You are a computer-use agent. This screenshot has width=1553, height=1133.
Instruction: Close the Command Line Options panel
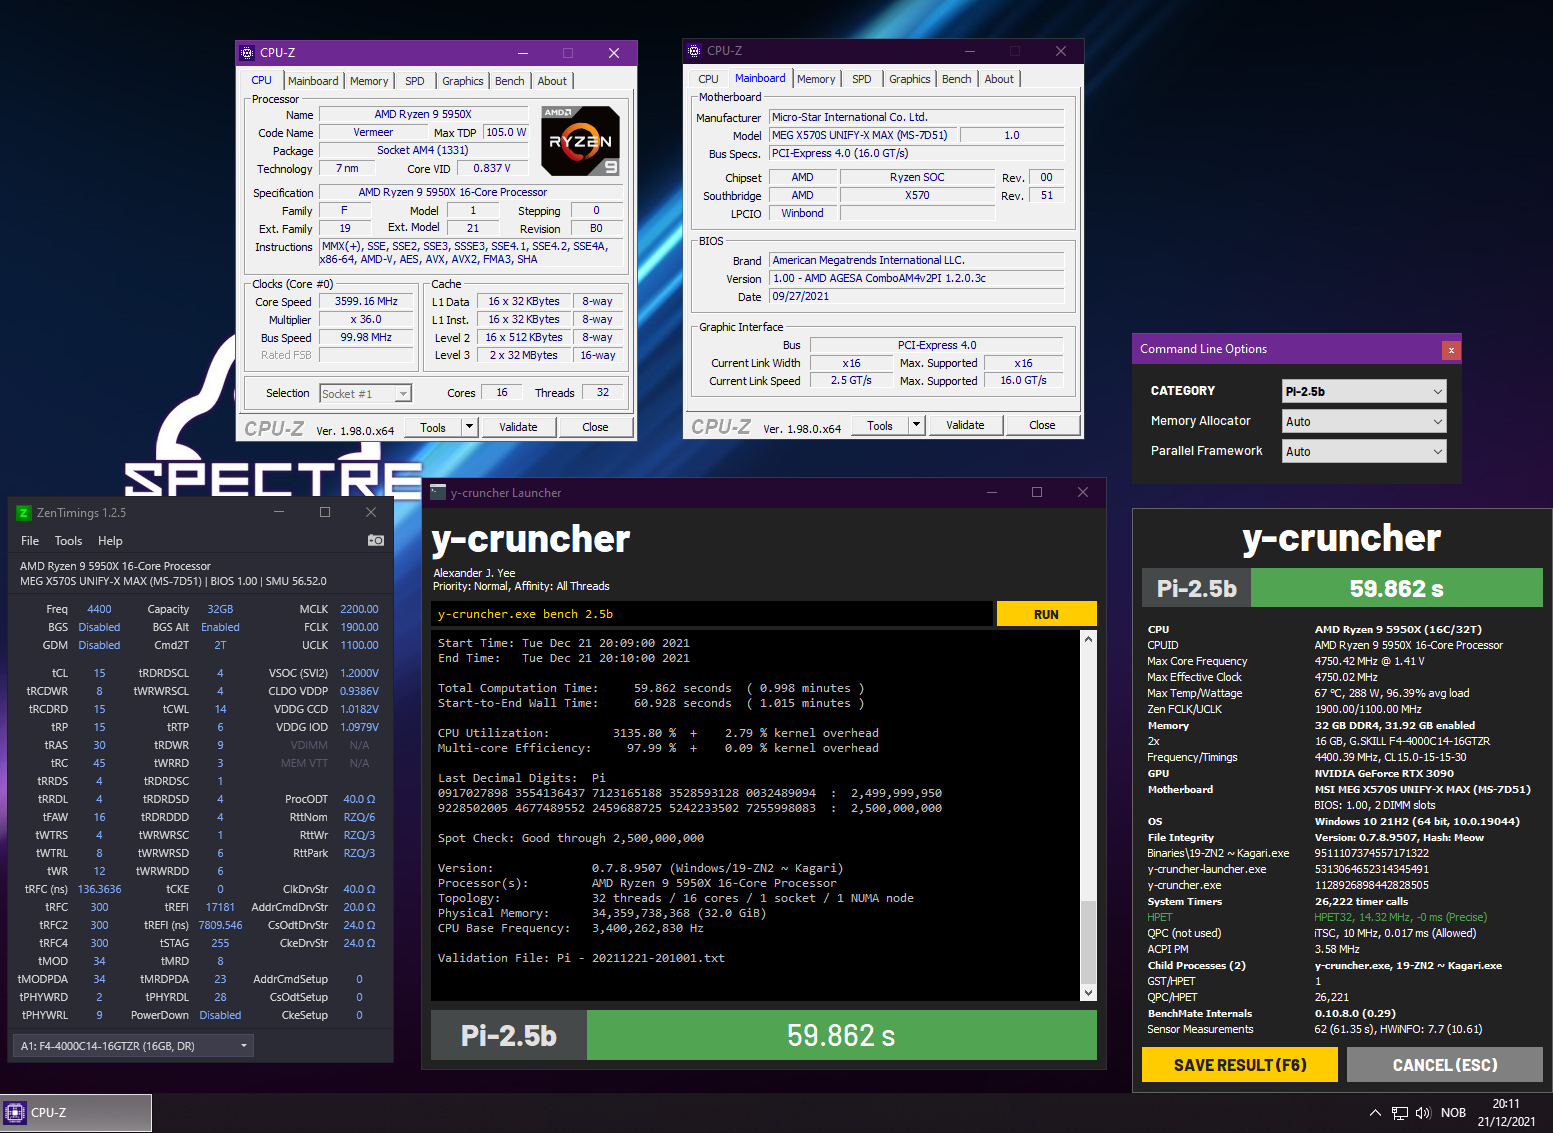pyautogui.click(x=1451, y=349)
